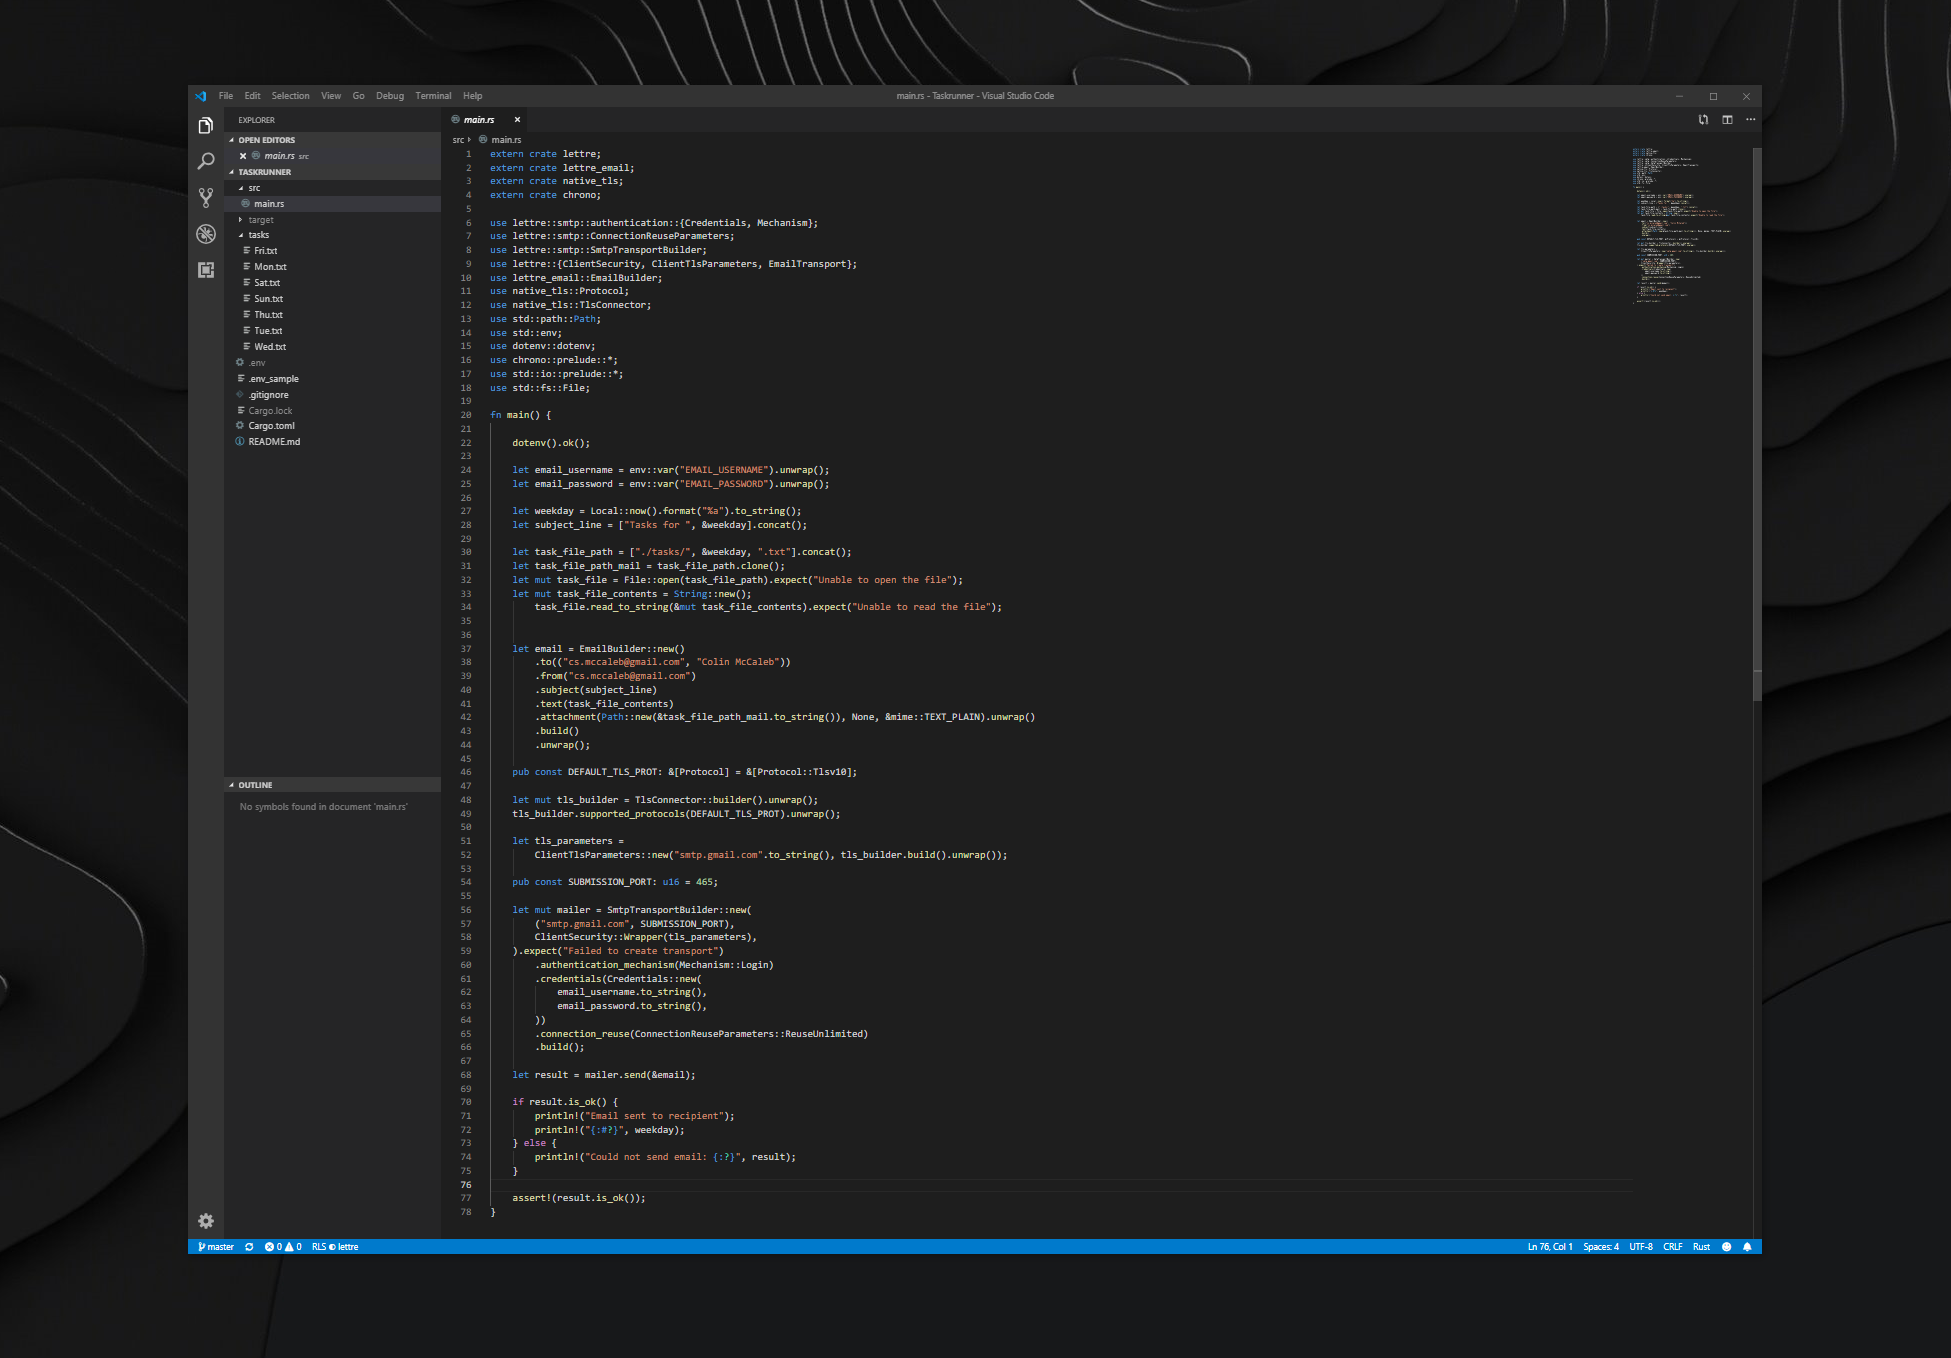Open Mon.txt in tasks folder
1951x1358 pixels.
332,267
